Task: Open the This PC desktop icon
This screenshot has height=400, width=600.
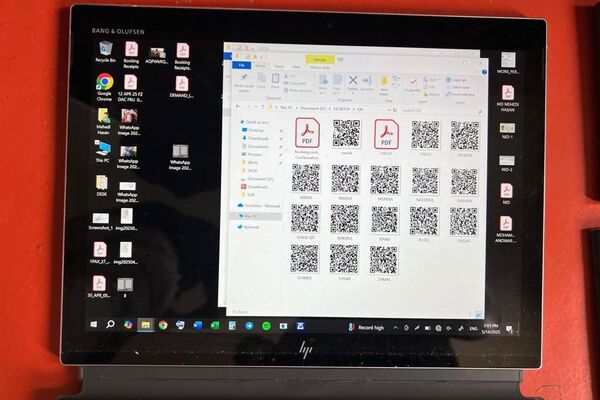Action: point(102,151)
